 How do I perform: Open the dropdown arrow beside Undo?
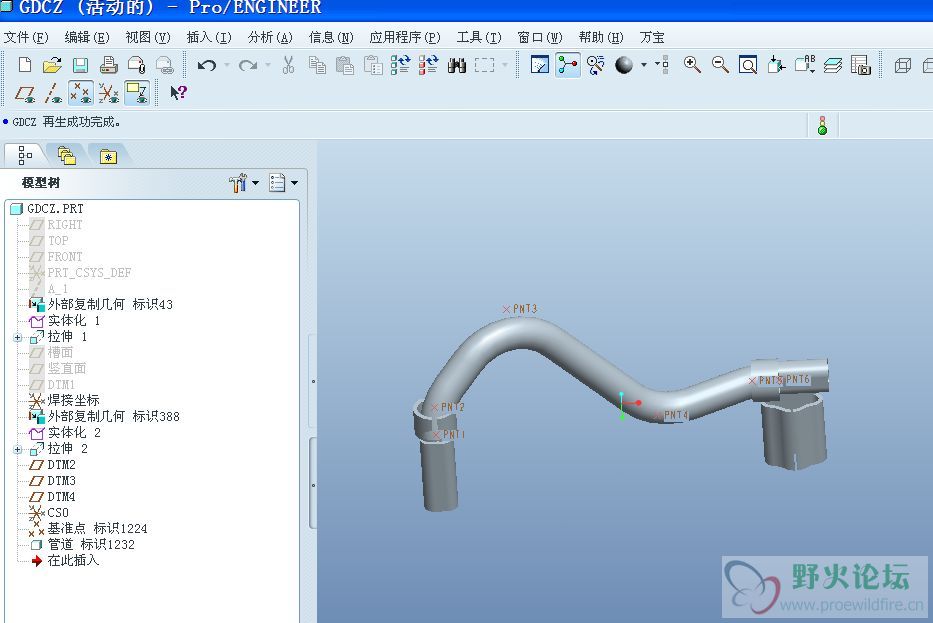tap(227, 65)
